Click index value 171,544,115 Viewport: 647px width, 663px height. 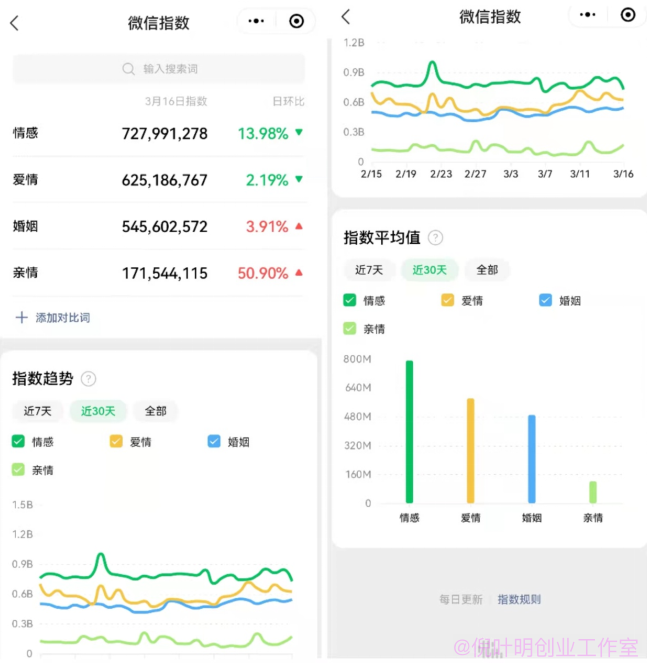click(x=164, y=273)
